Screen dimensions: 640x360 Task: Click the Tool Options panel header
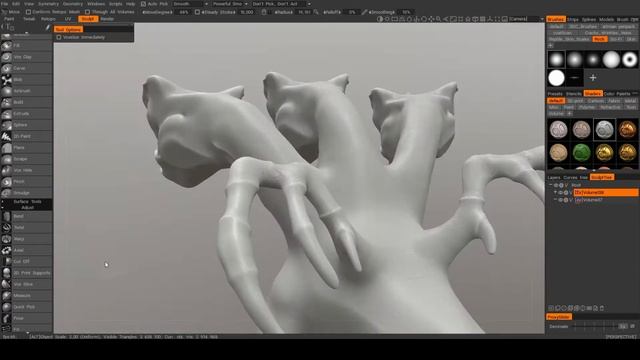(x=68, y=29)
